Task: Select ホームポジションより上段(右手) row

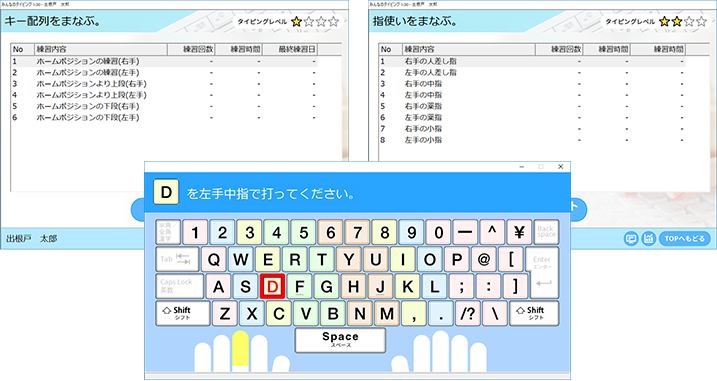Action: pos(164,84)
